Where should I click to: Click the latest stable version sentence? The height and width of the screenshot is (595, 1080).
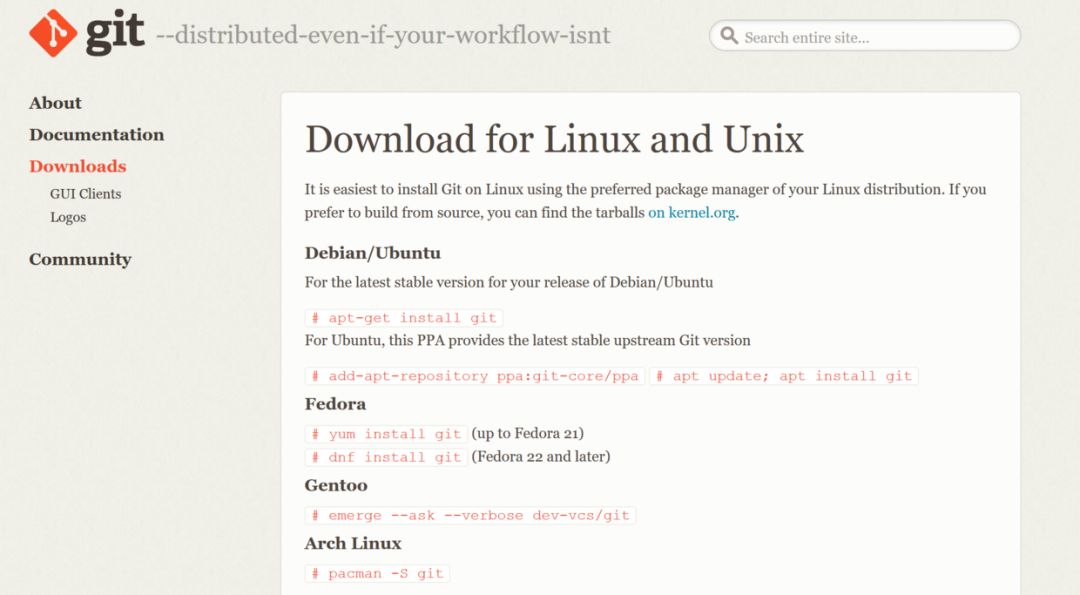(x=509, y=282)
